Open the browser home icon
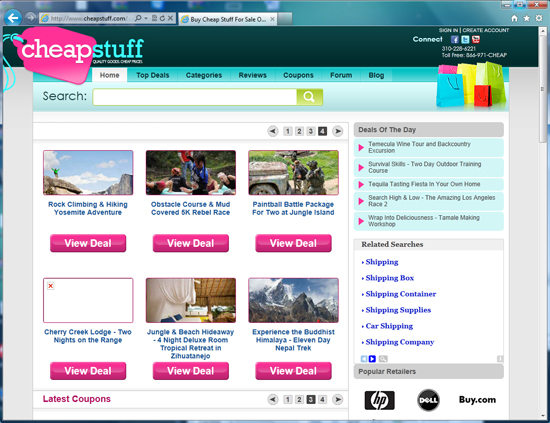The height and width of the screenshot is (423, 550). point(514,18)
